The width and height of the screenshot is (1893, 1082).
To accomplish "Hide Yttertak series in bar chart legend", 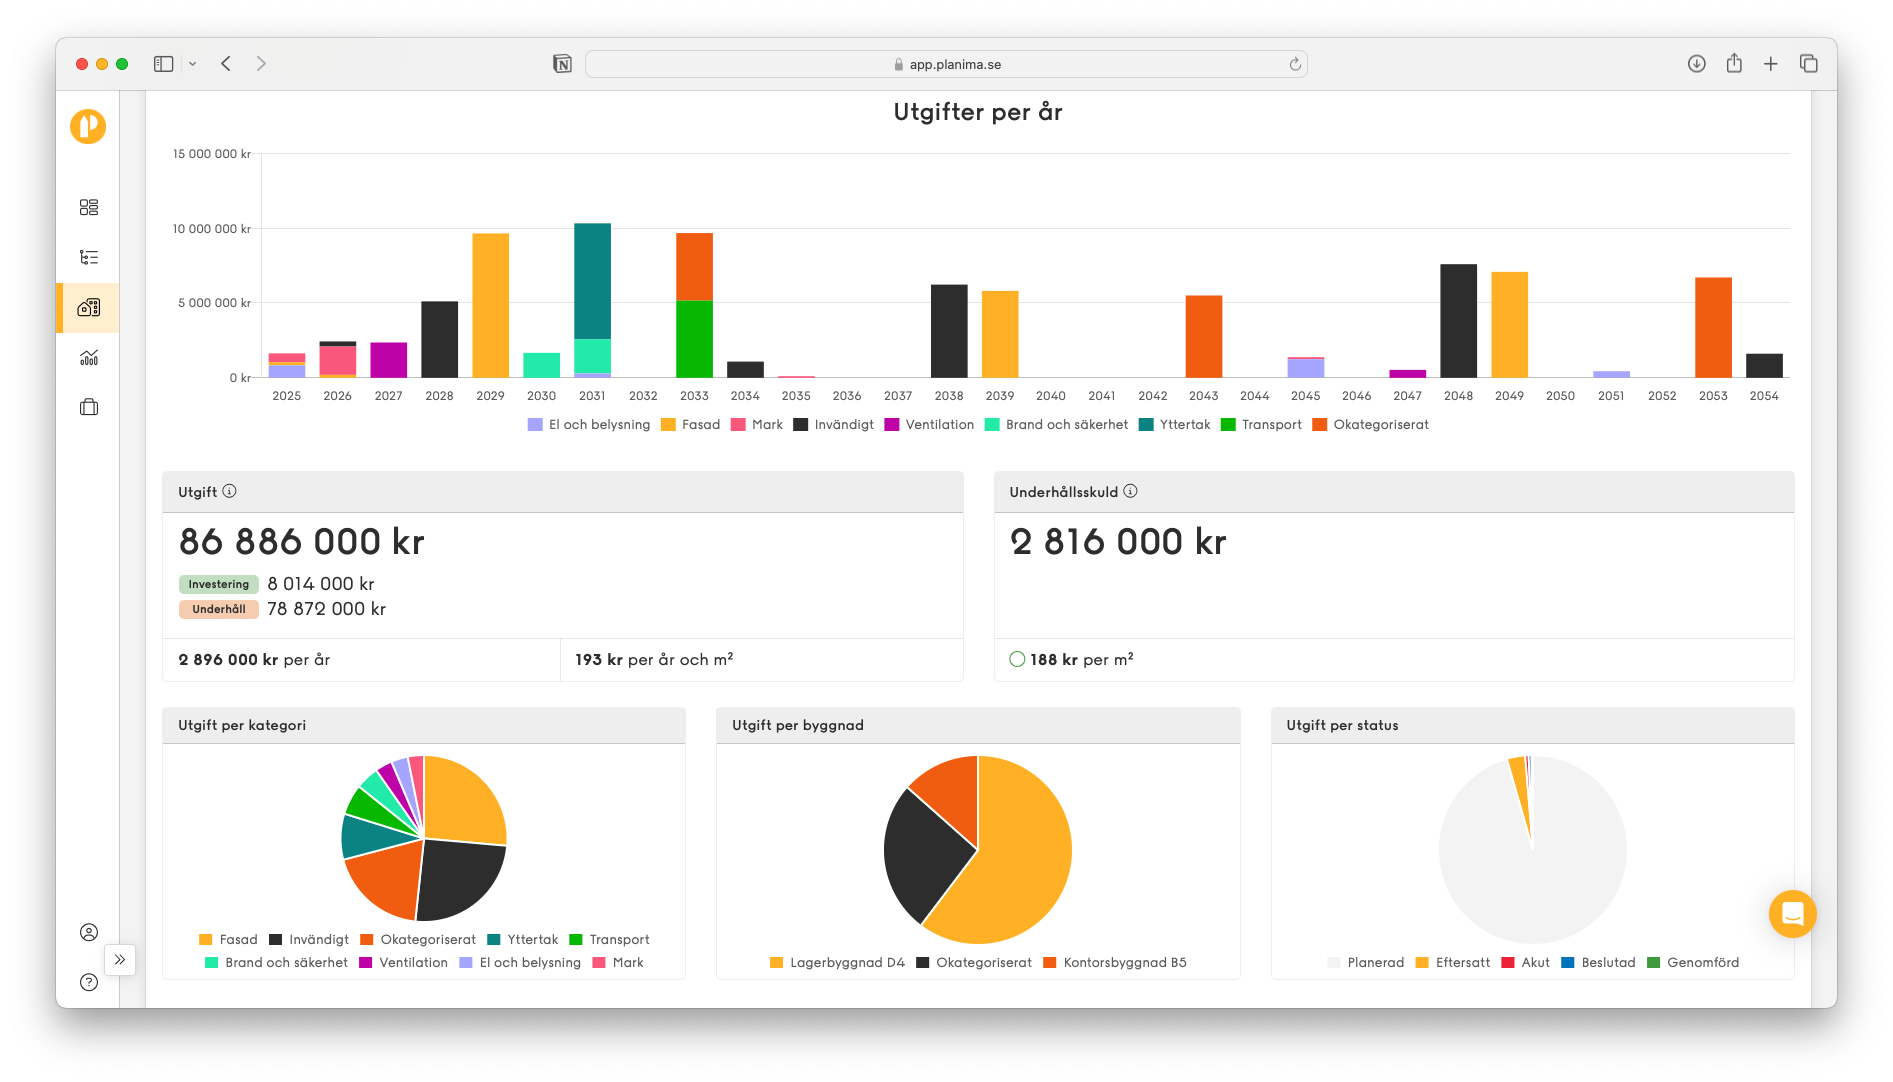I will pos(1174,425).
